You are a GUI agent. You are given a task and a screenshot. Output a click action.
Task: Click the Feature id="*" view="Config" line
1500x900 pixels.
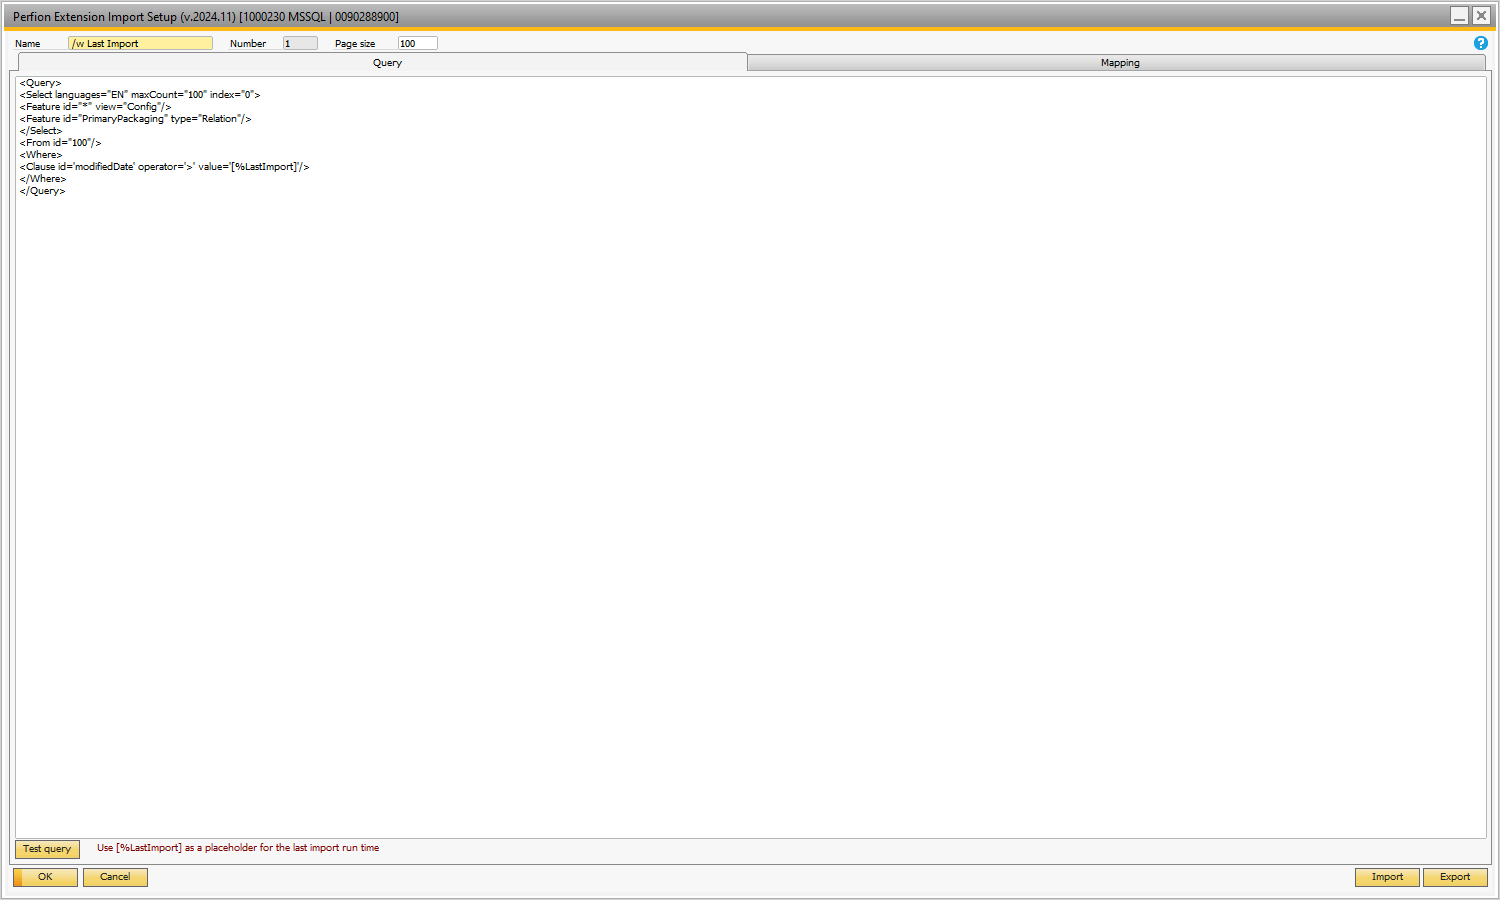click(x=95, y=107)
